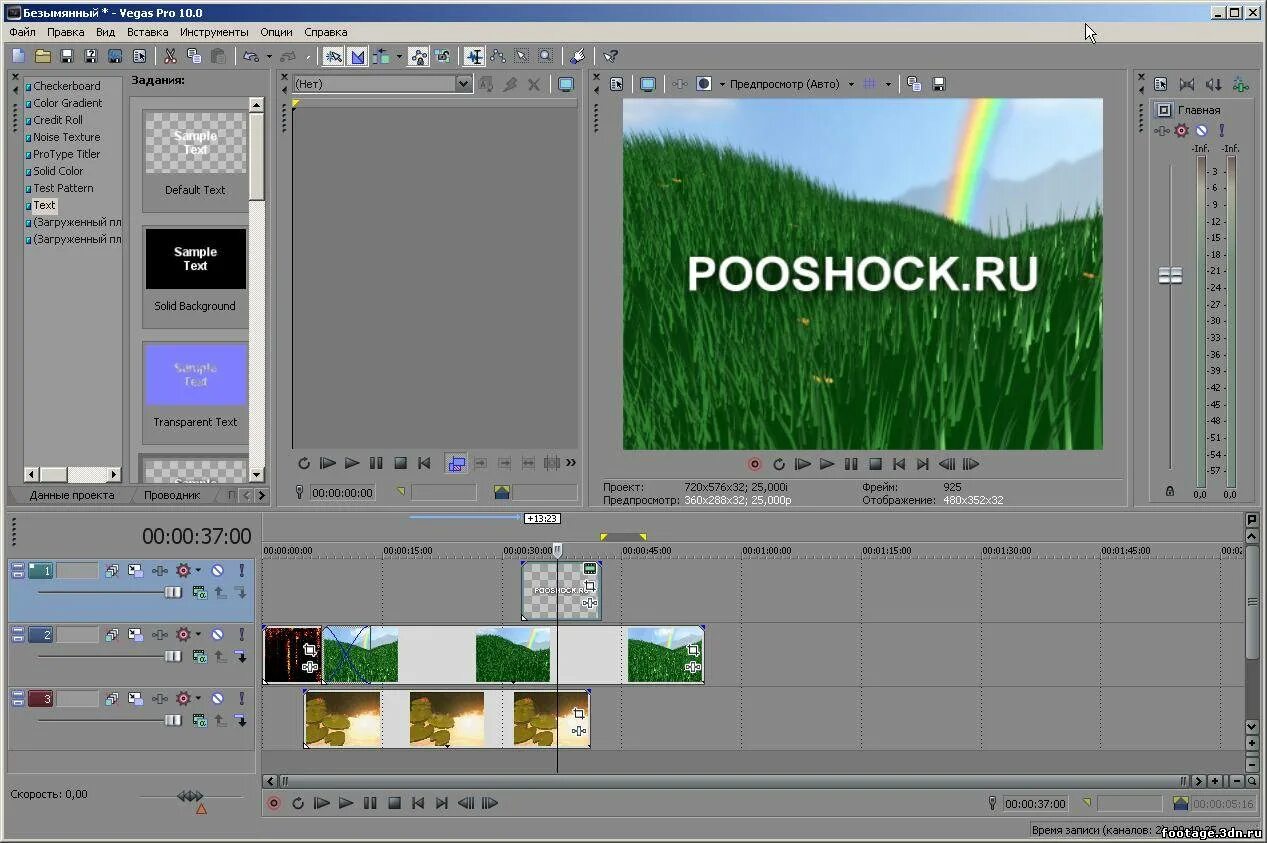The image size is (1267, 843).
Task: Open Track FX for track 2
Action: point(159,635)
